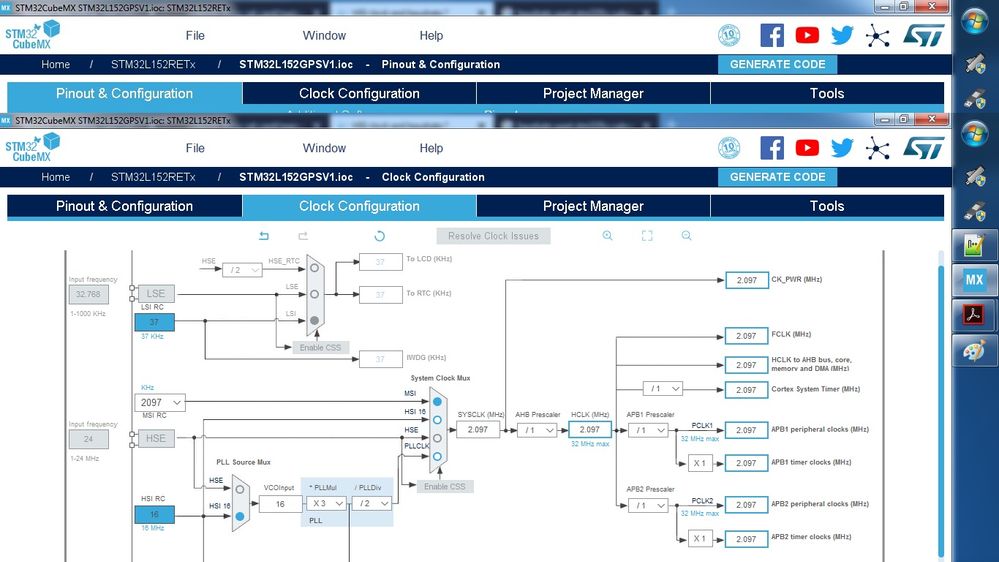Open YouTube icon in front Clock Configuration window
Viewport: 999px width, 562px height.
807,148
